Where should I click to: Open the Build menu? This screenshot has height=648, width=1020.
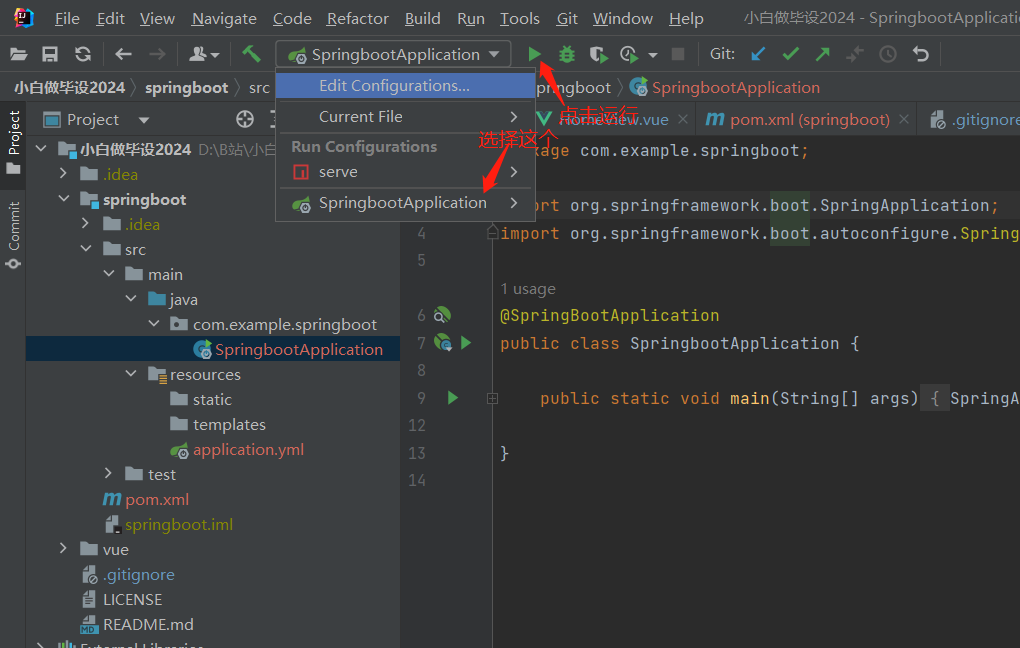[422, 19]
